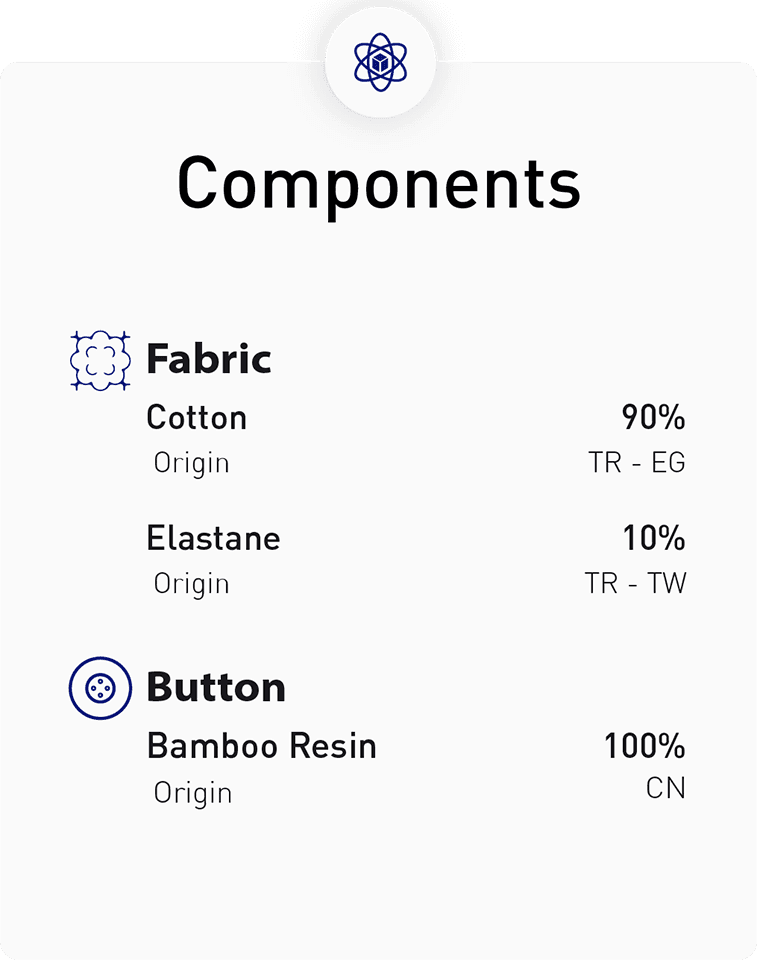Viewport: 757px width, 960px height.
Task: Click the button component icon
Action: pos(101,687)
